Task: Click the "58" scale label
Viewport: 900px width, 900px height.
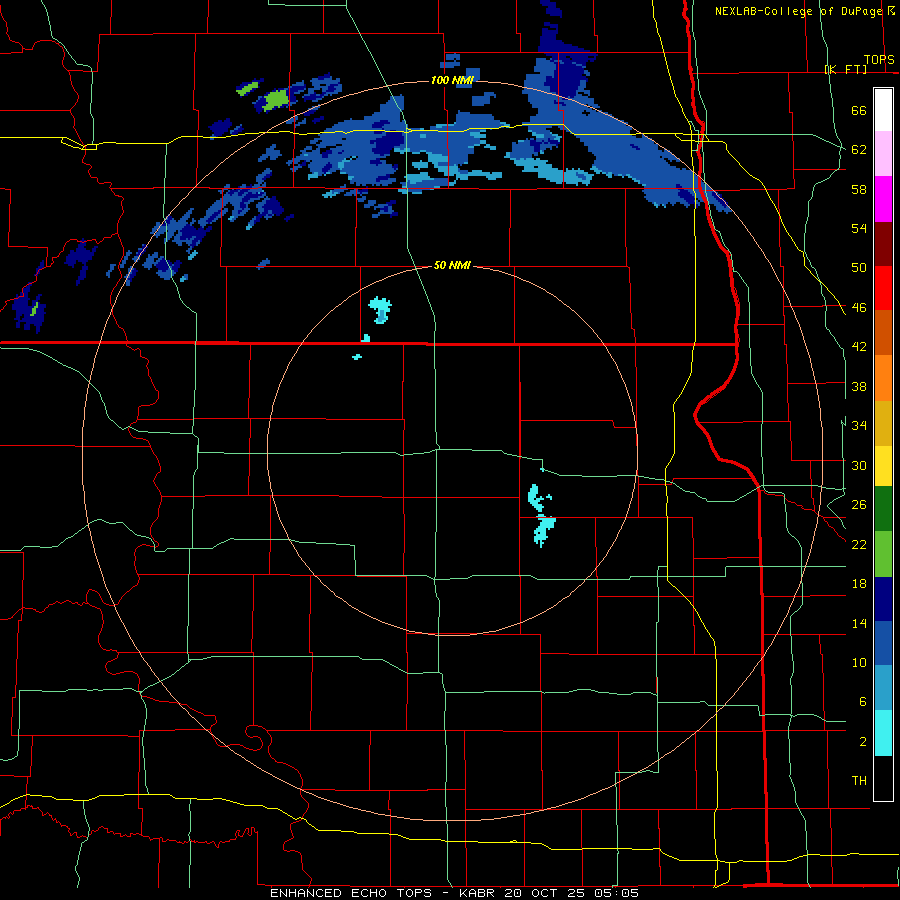Action: coord(859,189)
